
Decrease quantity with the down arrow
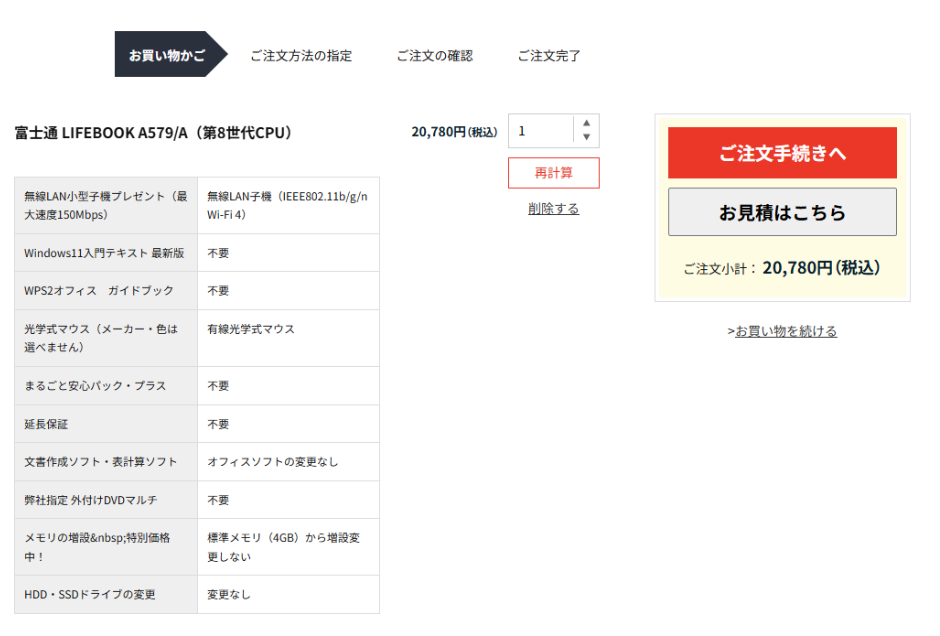click(x=586, y=137)
